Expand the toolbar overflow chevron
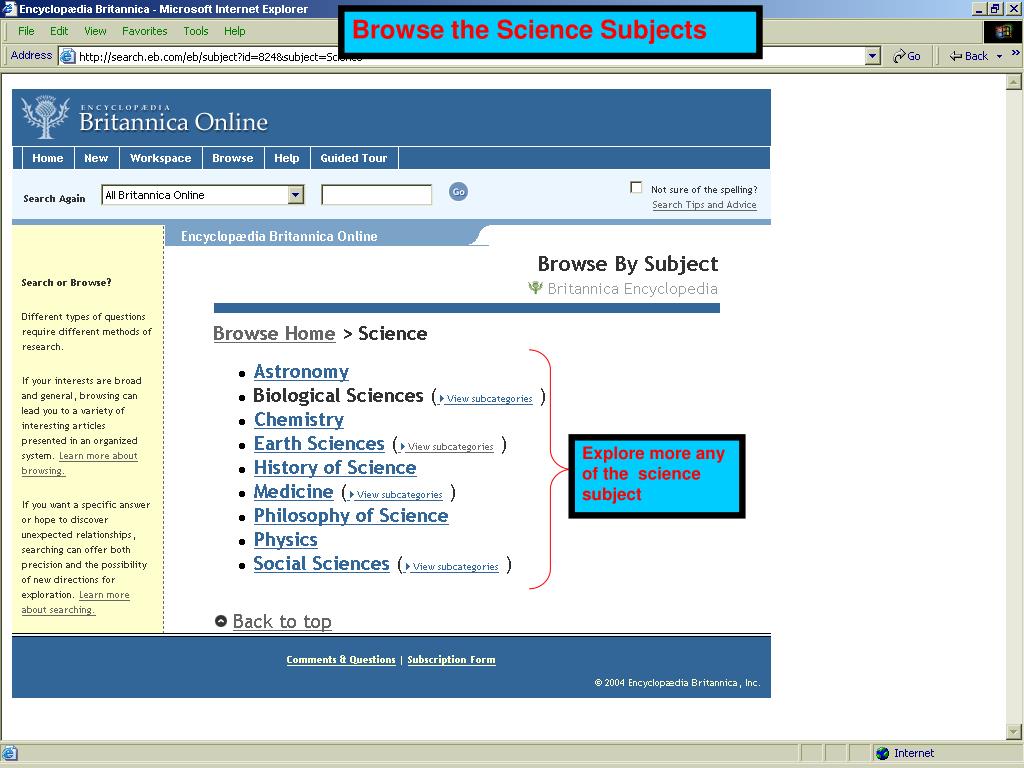 click(x=1016, y=54)
